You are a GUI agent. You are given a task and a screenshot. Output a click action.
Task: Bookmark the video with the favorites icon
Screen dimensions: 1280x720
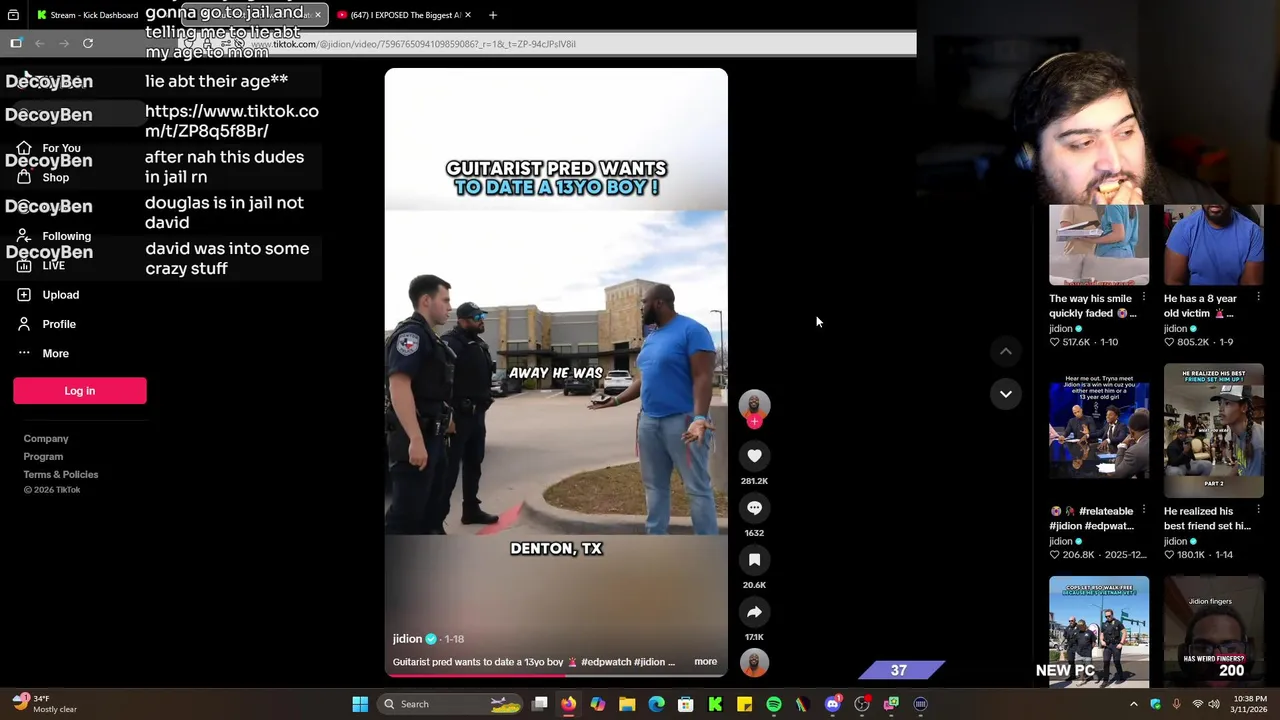[754, 560]
